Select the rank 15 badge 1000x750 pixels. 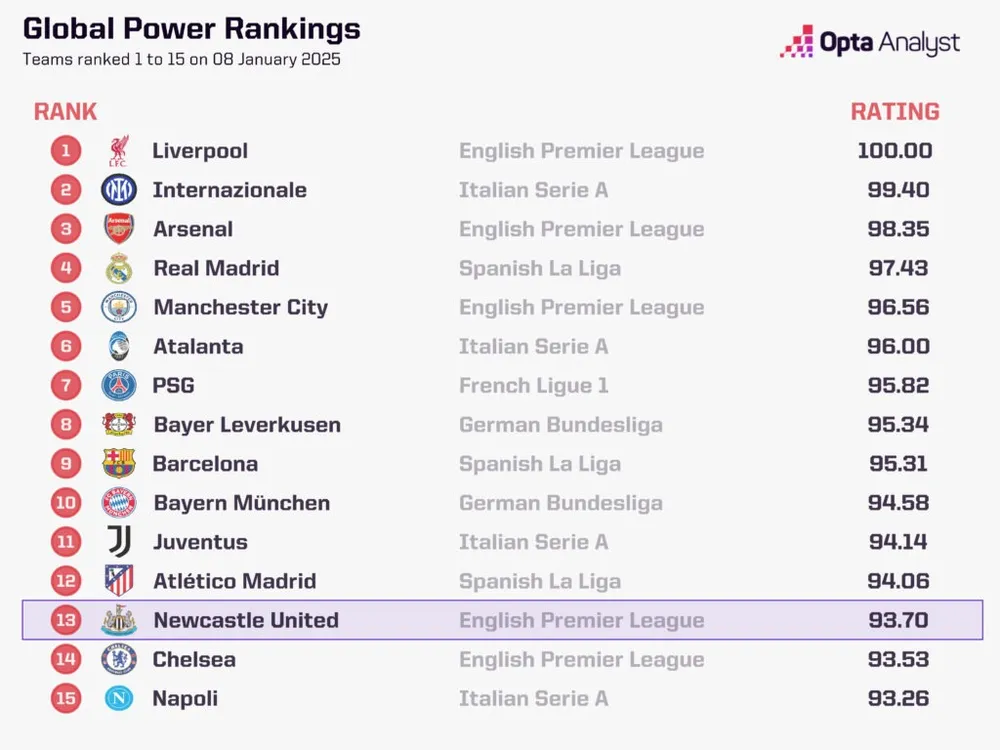click(66, 698)
